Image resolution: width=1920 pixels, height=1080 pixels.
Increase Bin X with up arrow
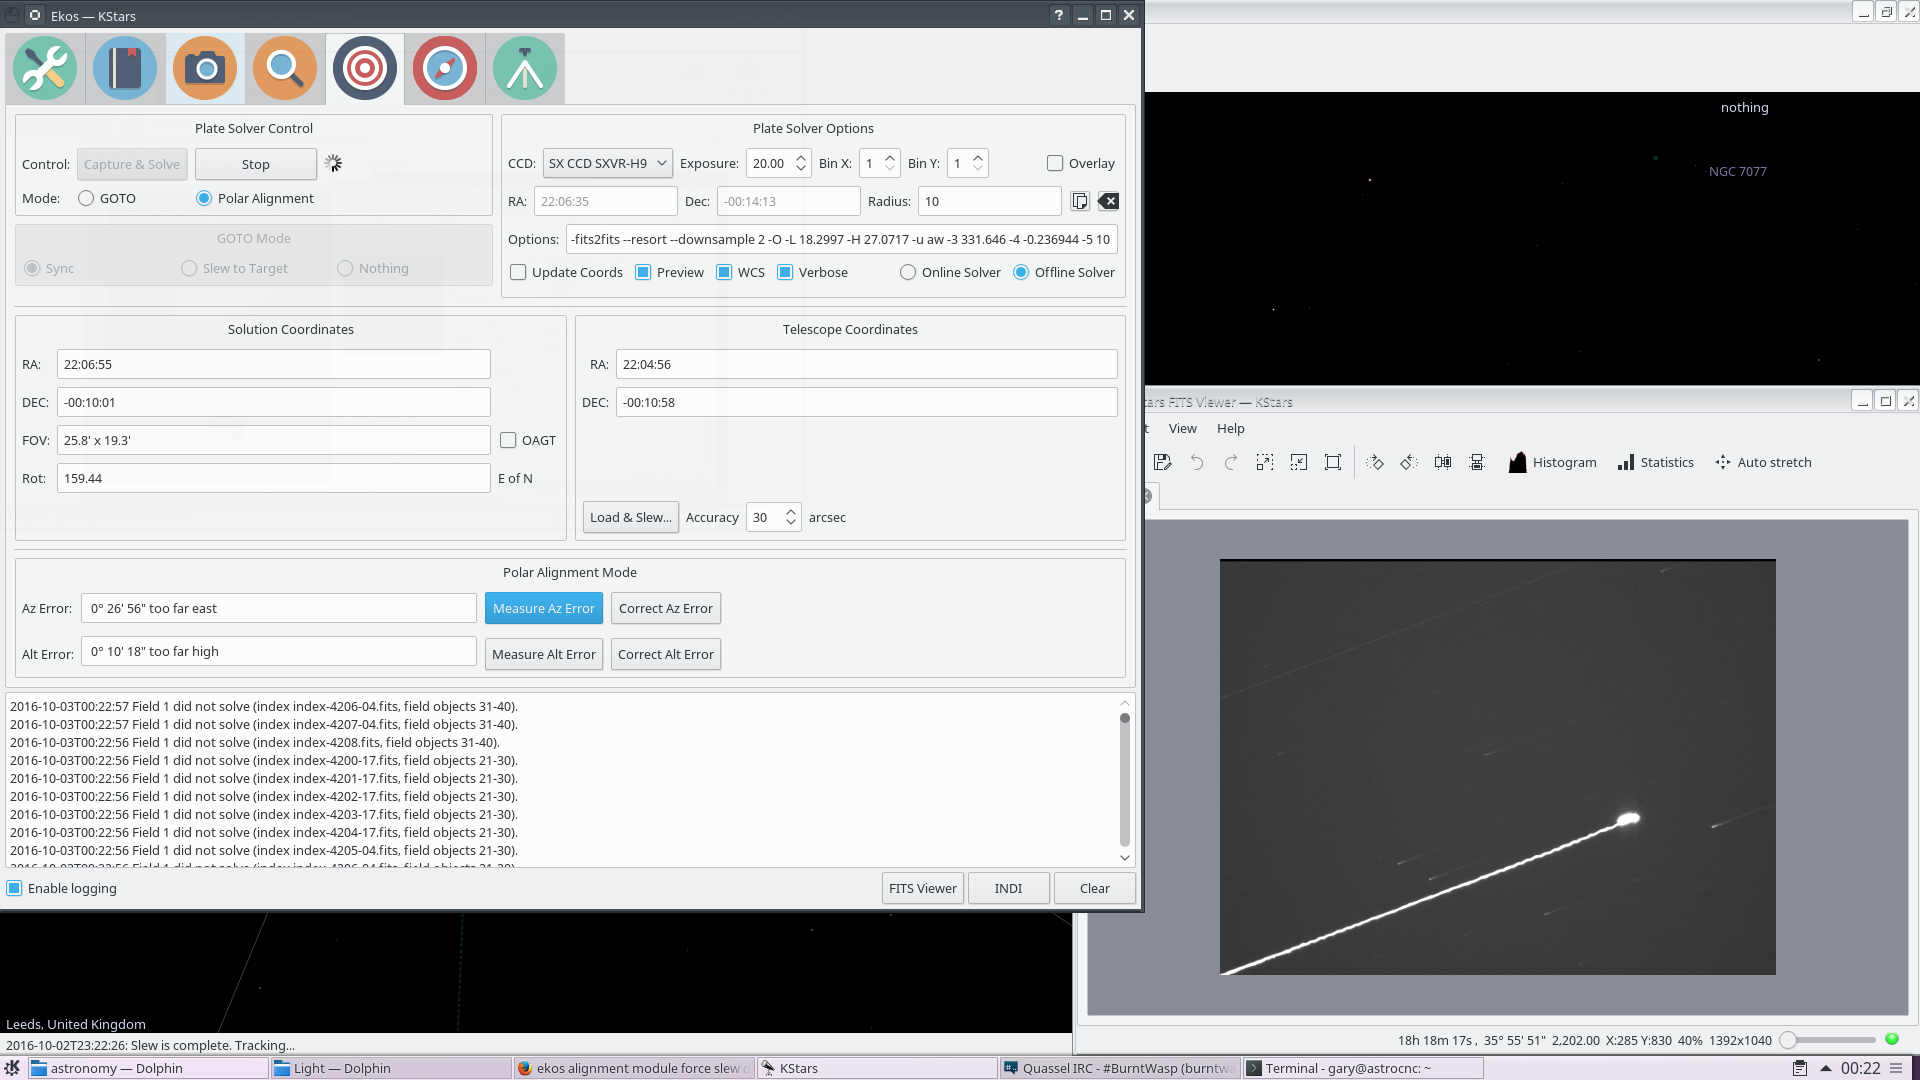[889, 157]
